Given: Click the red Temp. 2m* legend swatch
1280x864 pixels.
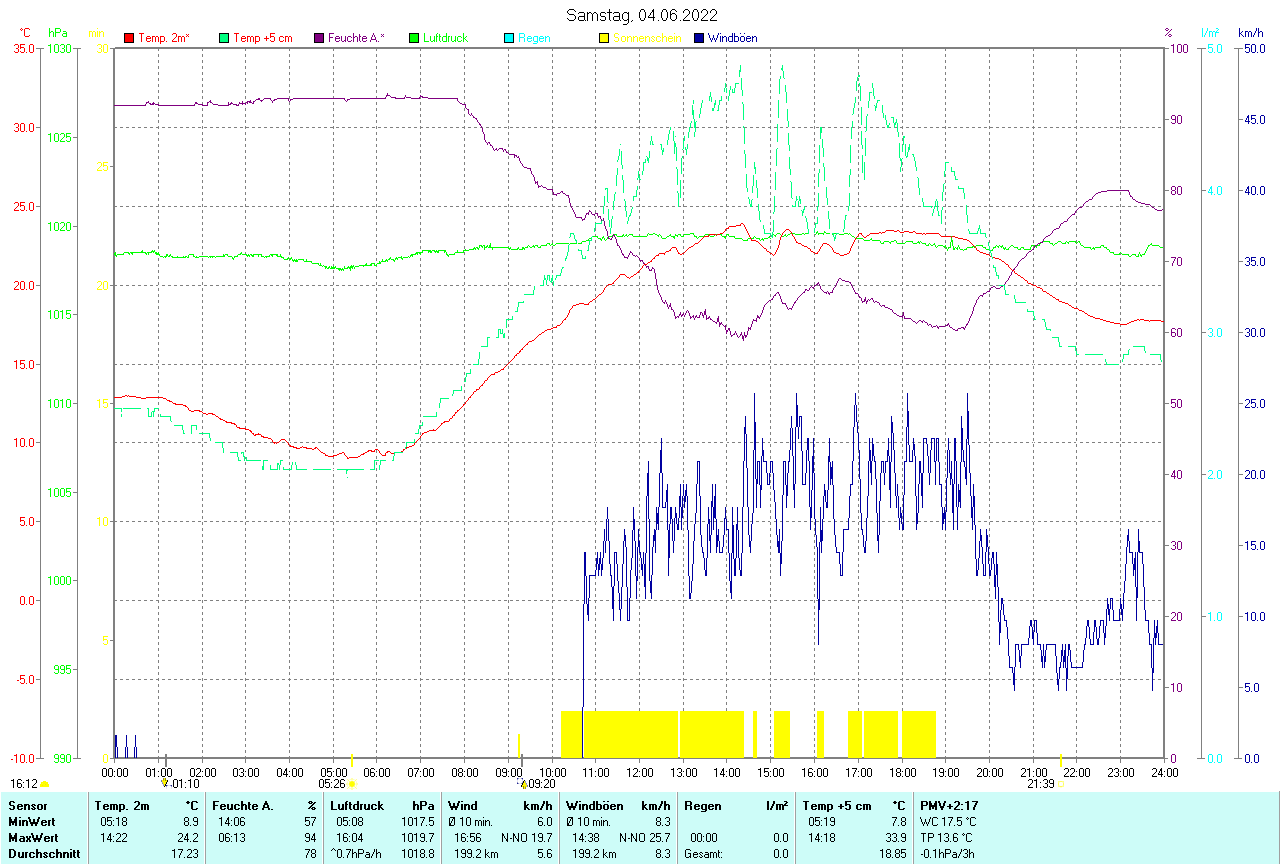Looking at the screenshot, I should click(129, 38).
